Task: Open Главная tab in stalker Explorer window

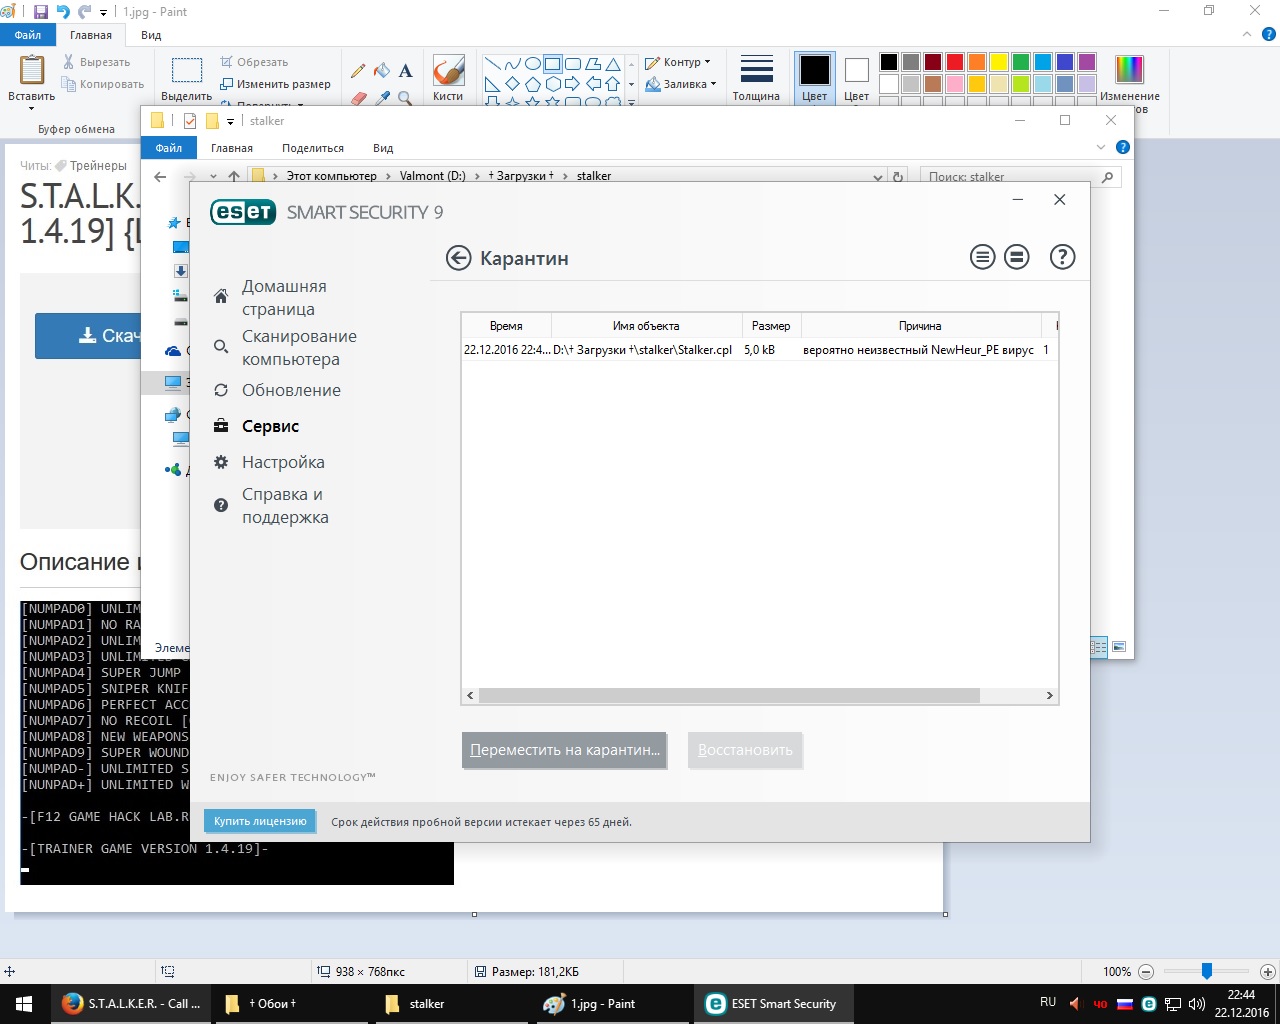Action: pos(232,148)
